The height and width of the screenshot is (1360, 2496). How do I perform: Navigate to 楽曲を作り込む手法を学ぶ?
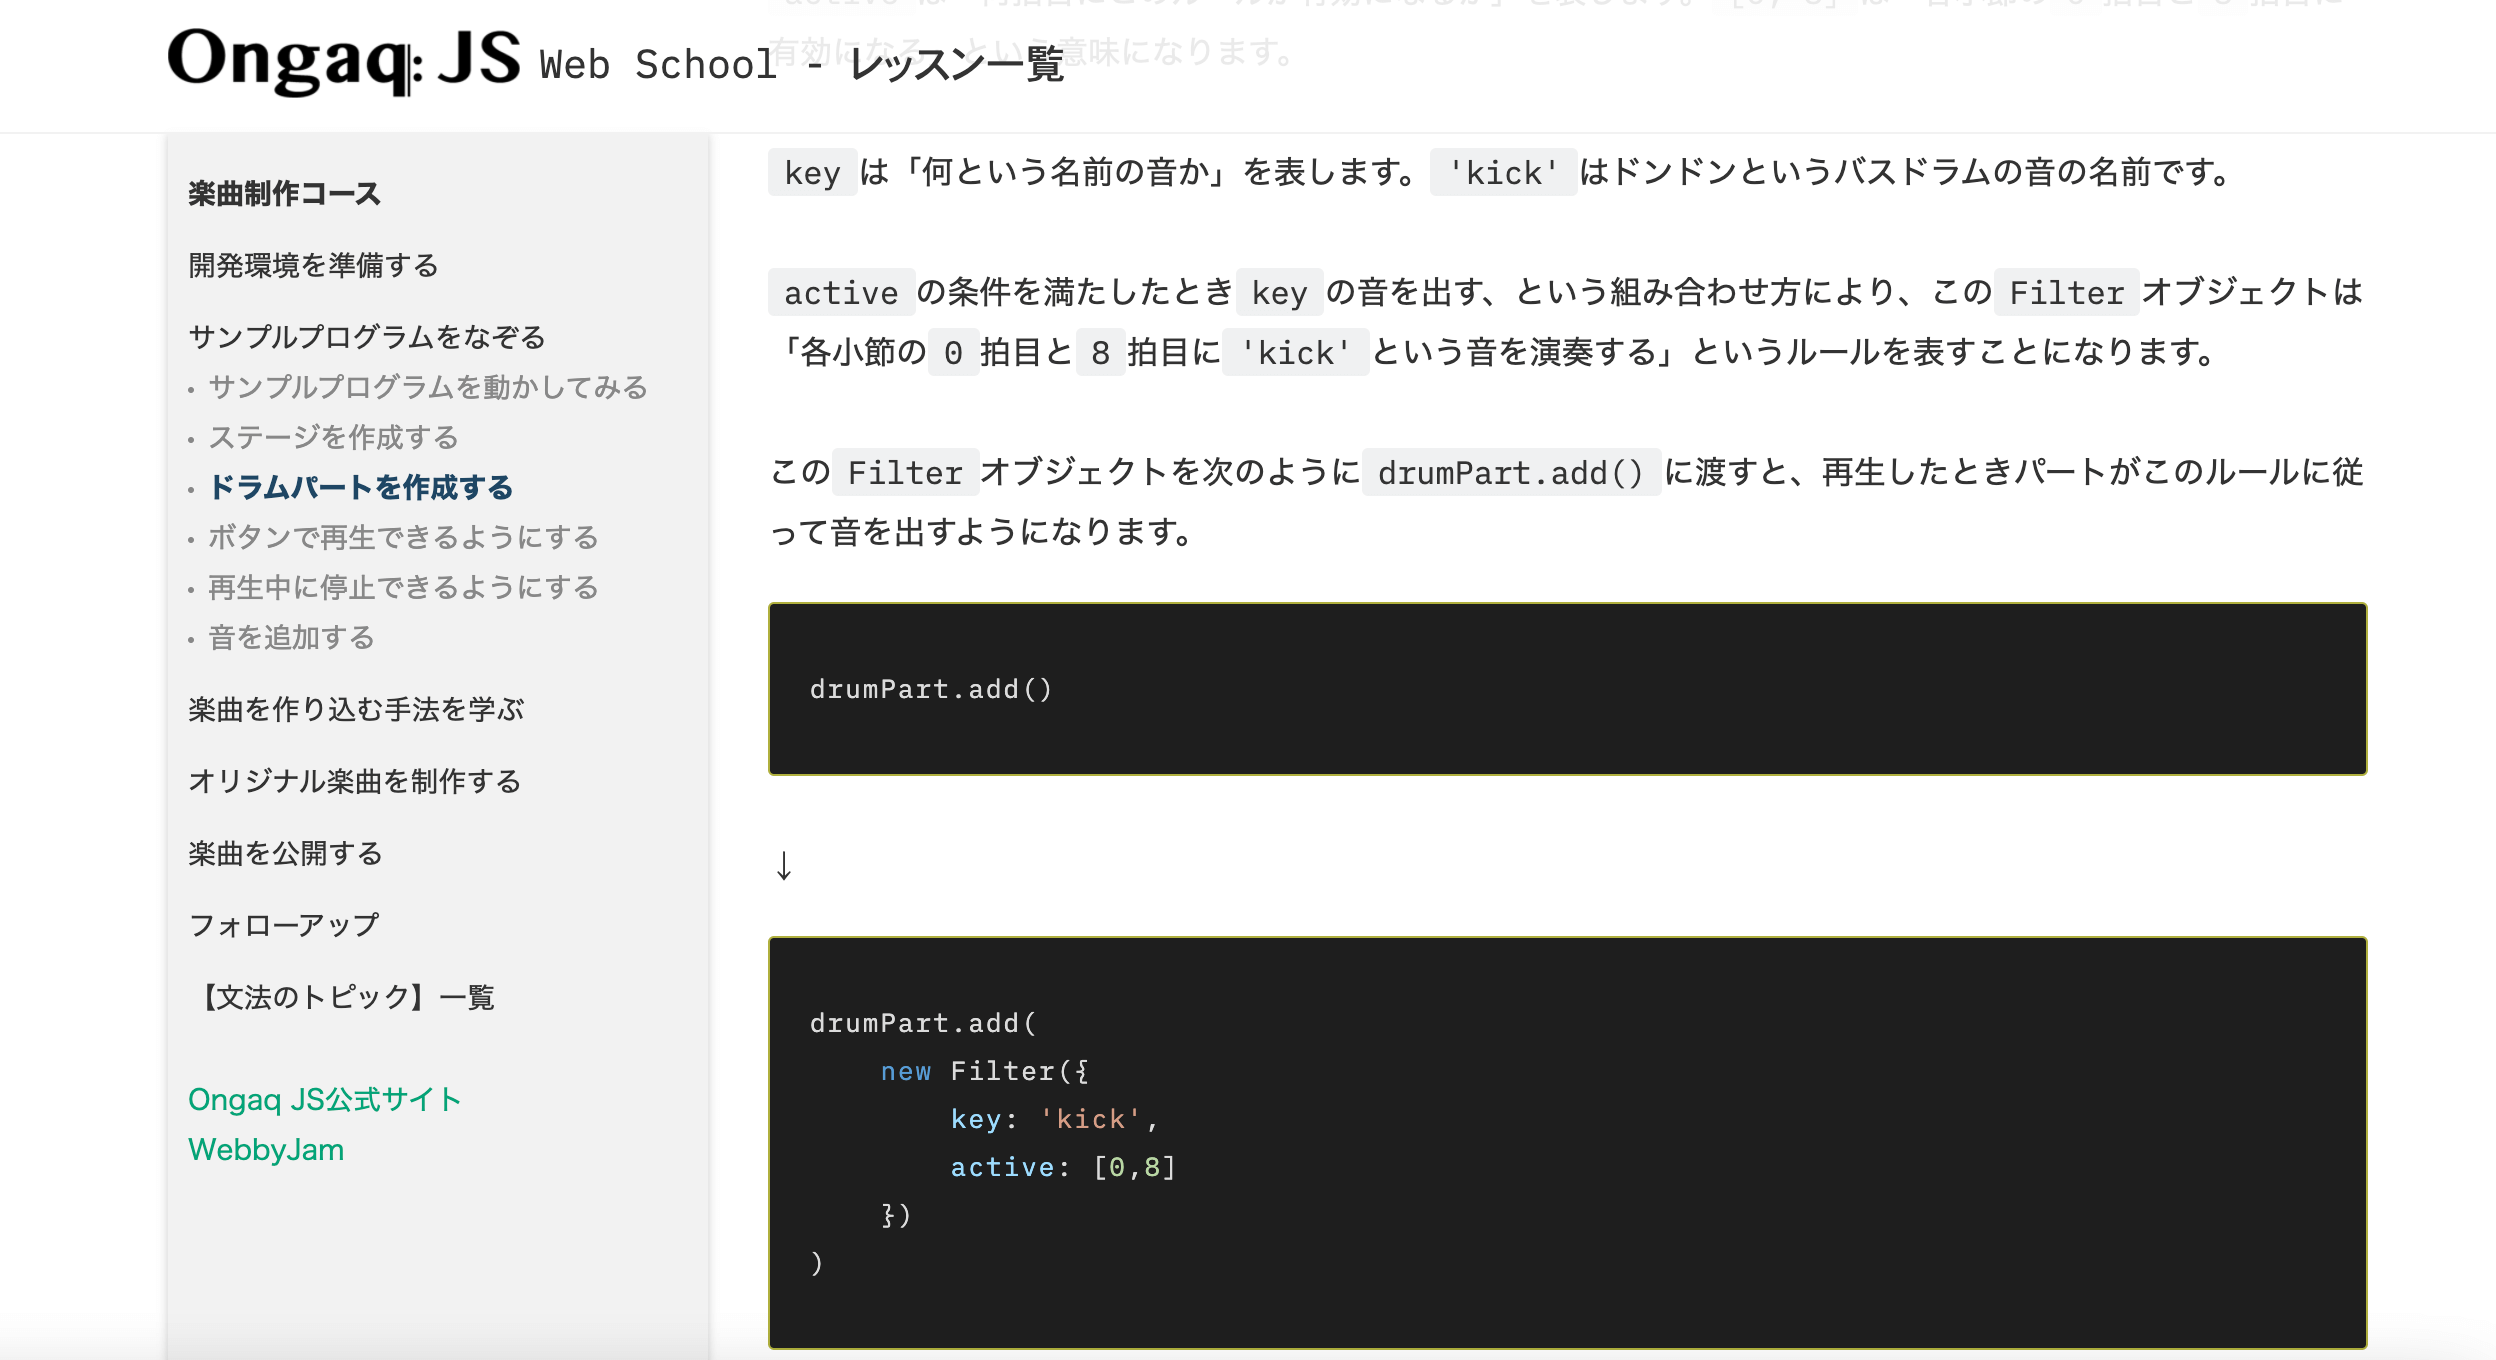click(356, 709)
